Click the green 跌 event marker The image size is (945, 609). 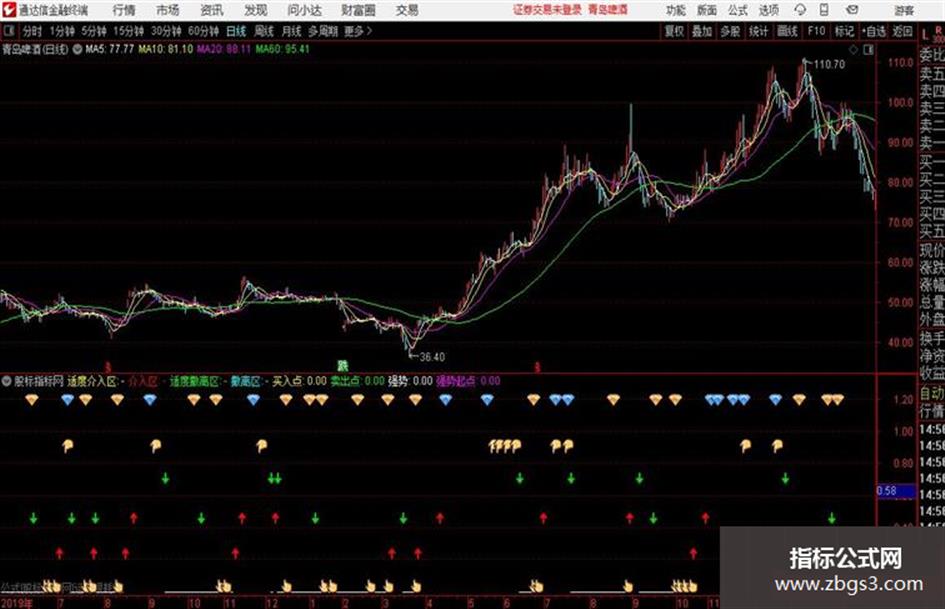tap(342, 366)
